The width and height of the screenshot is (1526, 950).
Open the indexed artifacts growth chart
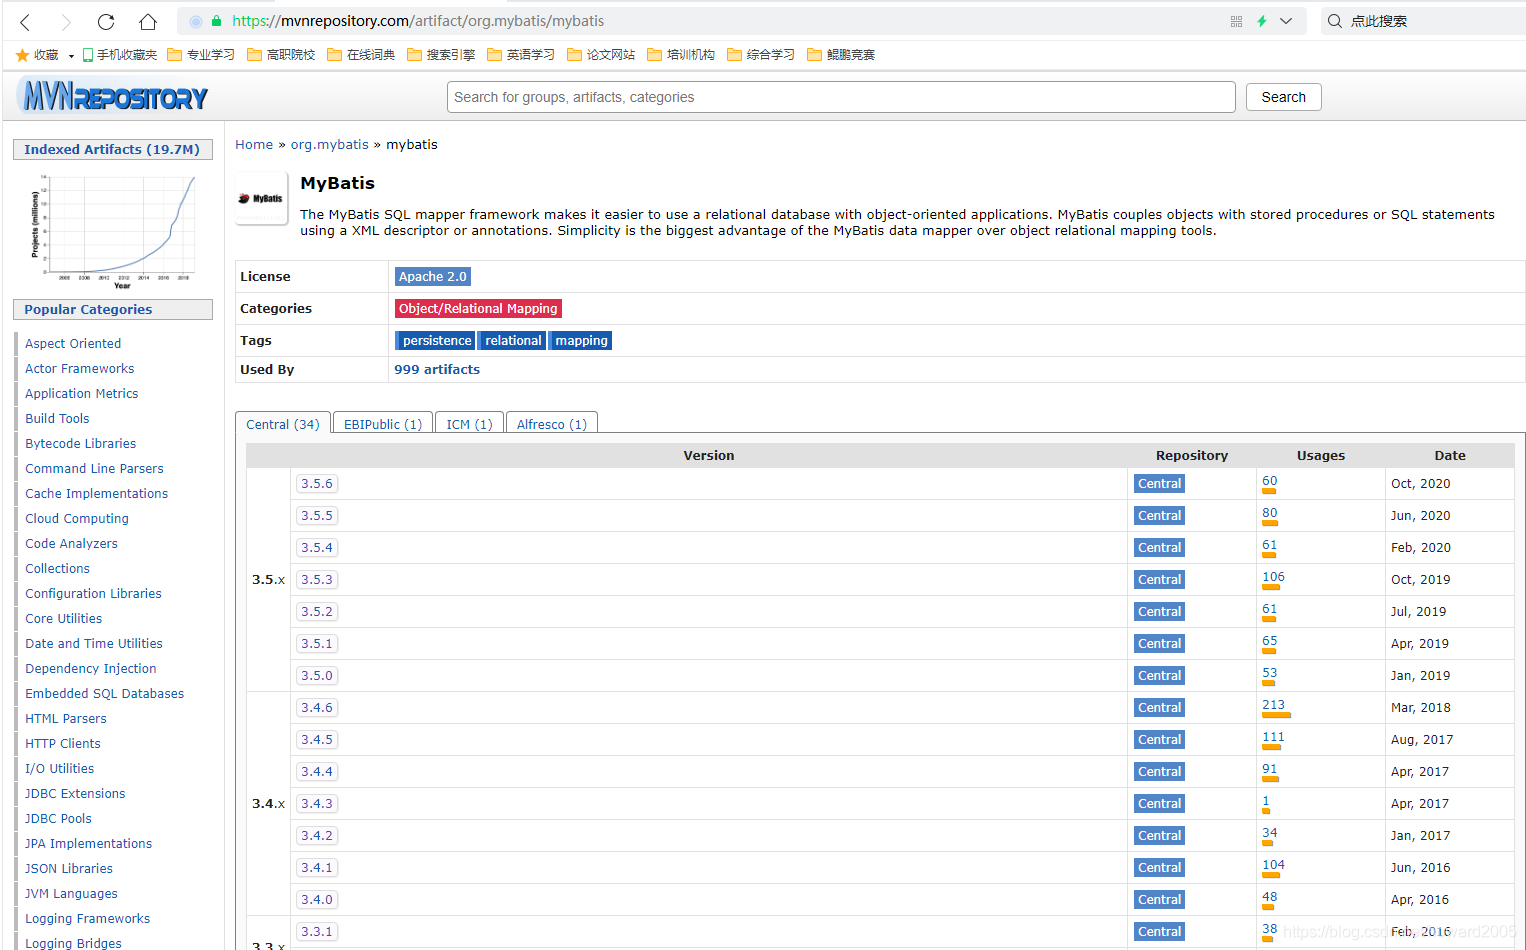coord(113,231)
